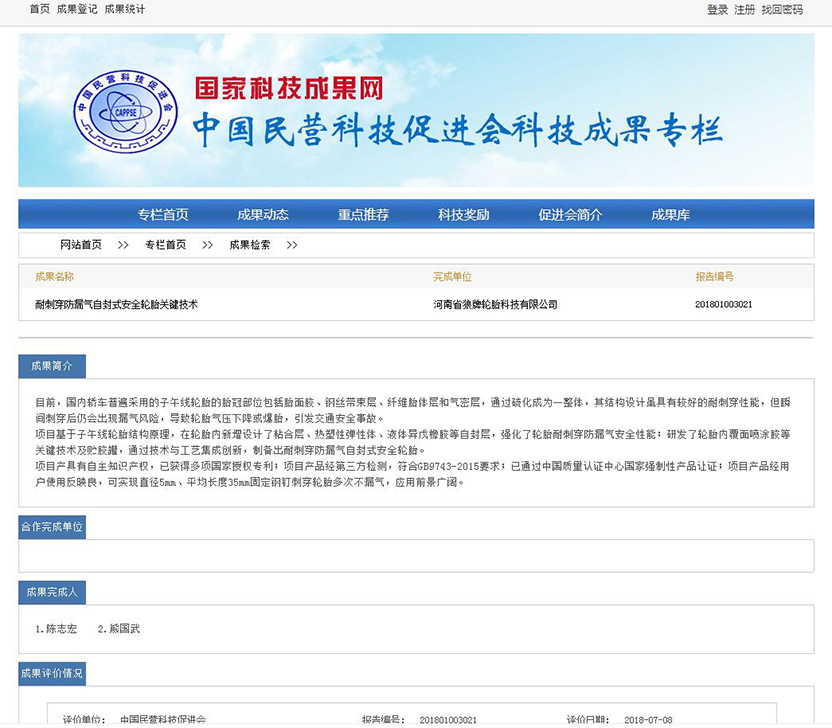Viewport: 832px width, 728px height.
Task: Open 成果统计 in the top bar
Action: pyautogui.click(x=124, y=9)
